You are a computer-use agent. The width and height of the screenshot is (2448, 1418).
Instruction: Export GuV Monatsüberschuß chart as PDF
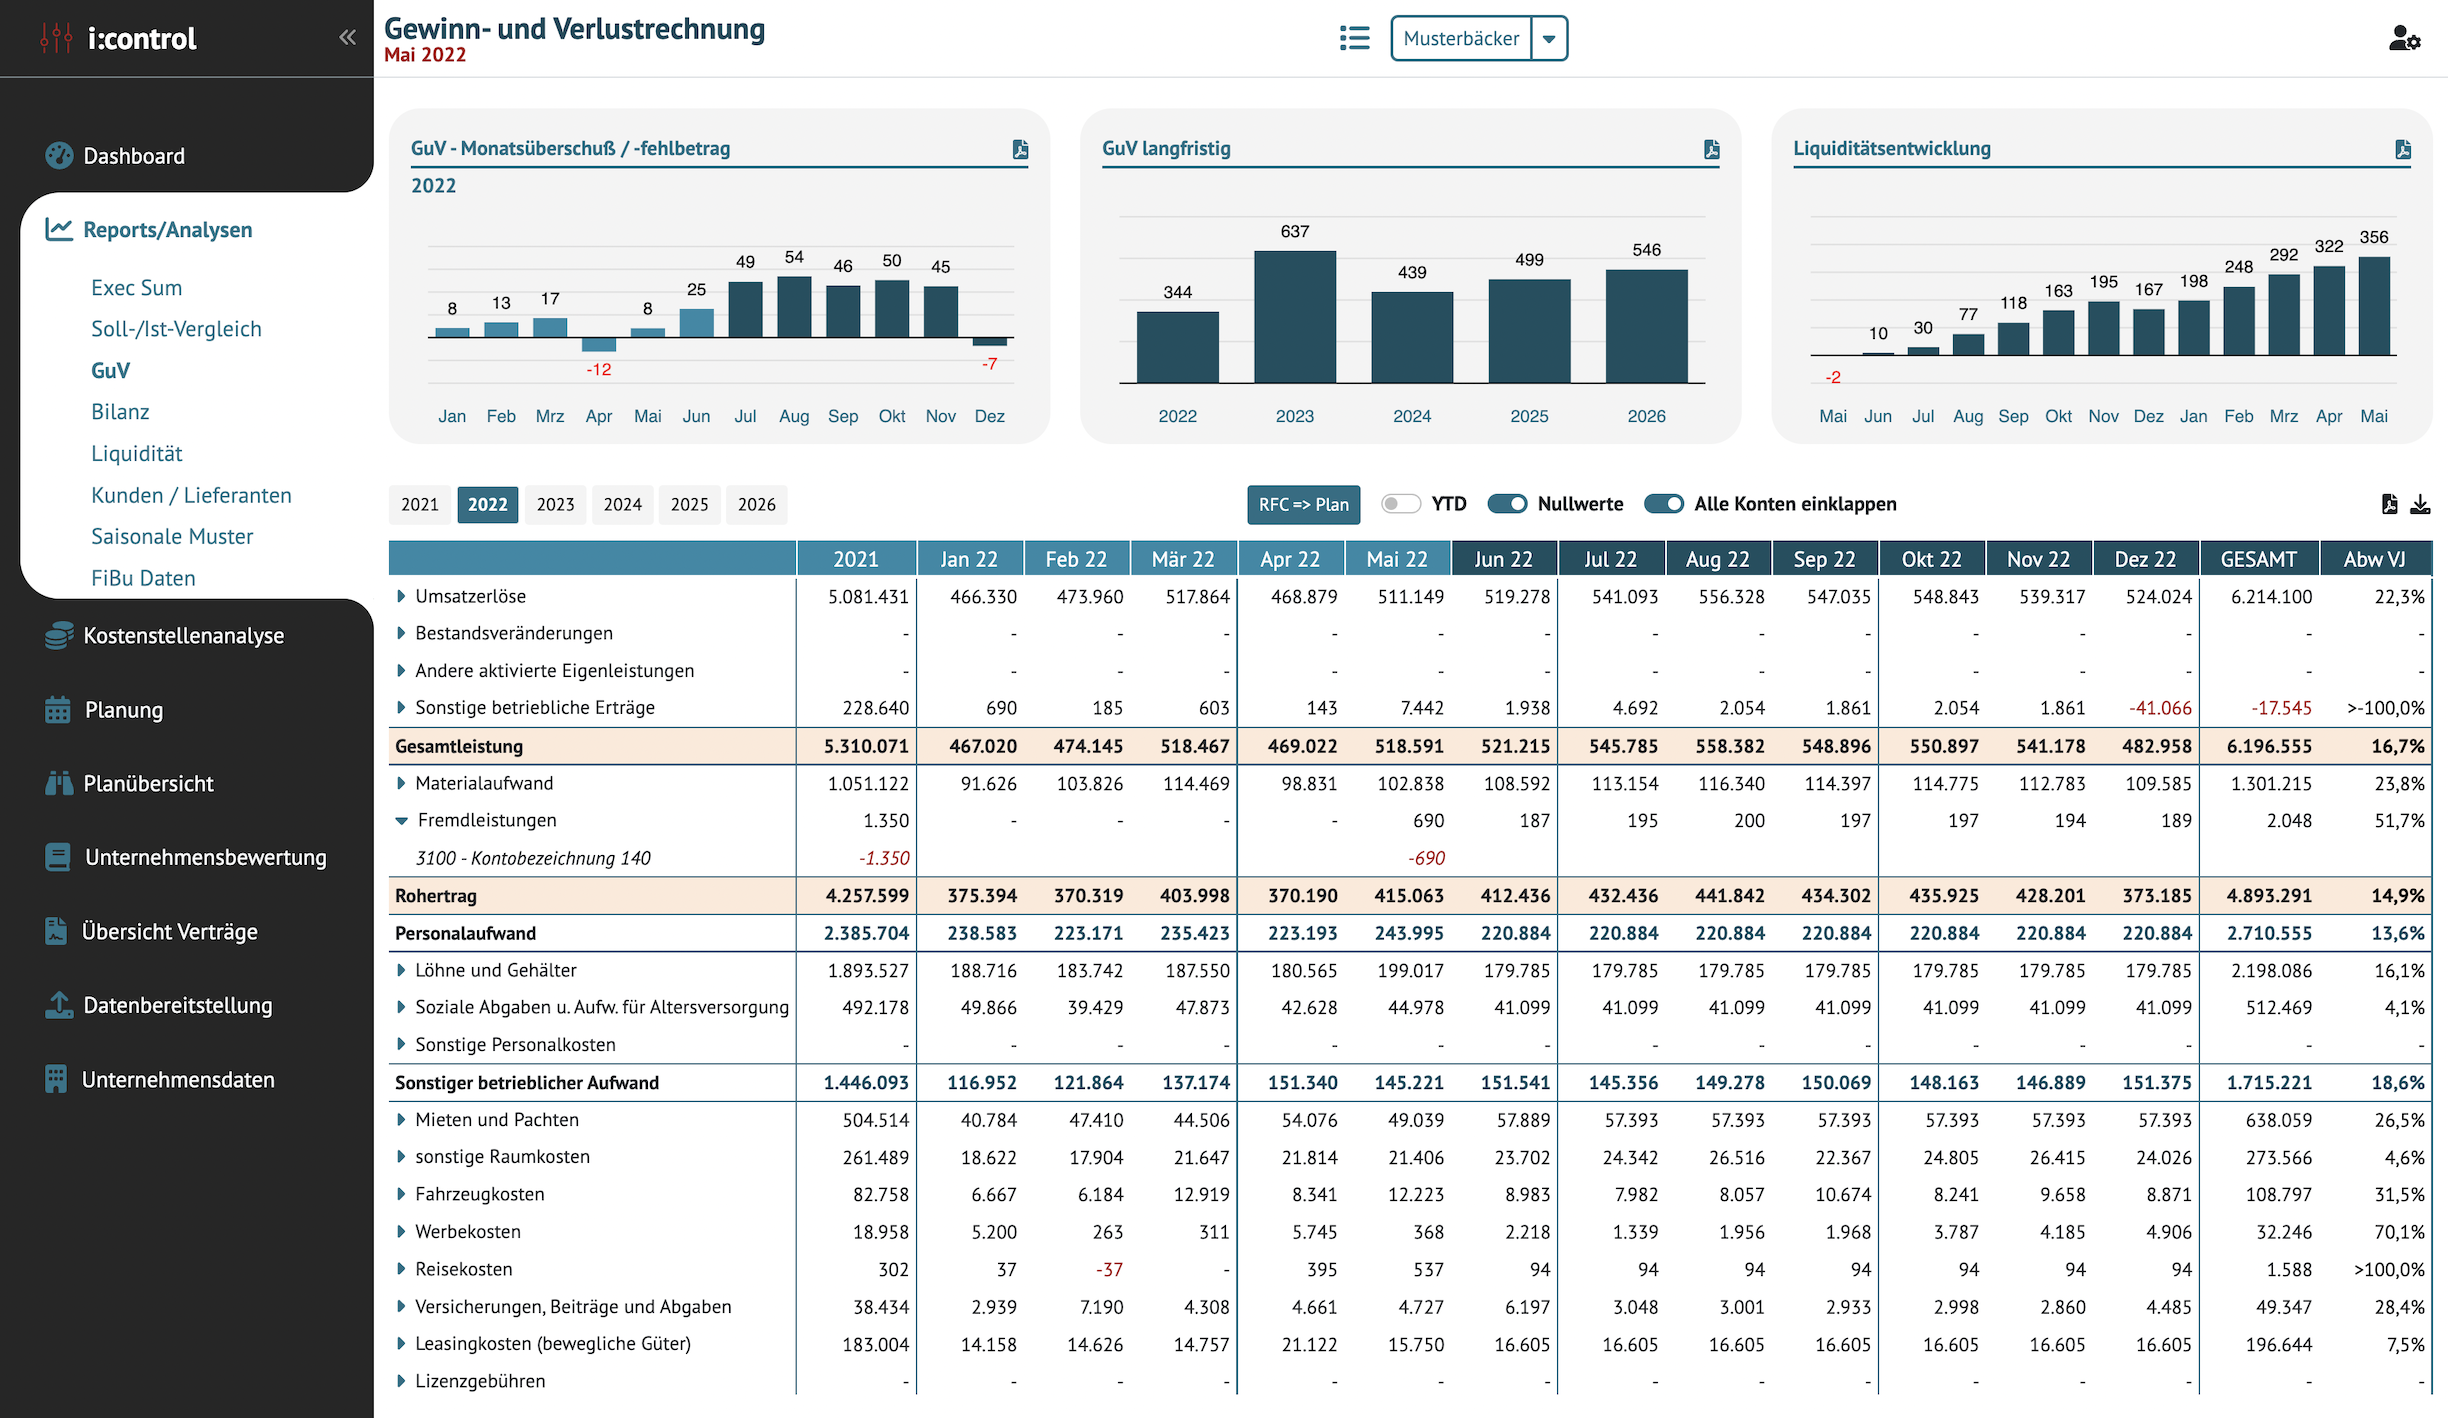1020,149
